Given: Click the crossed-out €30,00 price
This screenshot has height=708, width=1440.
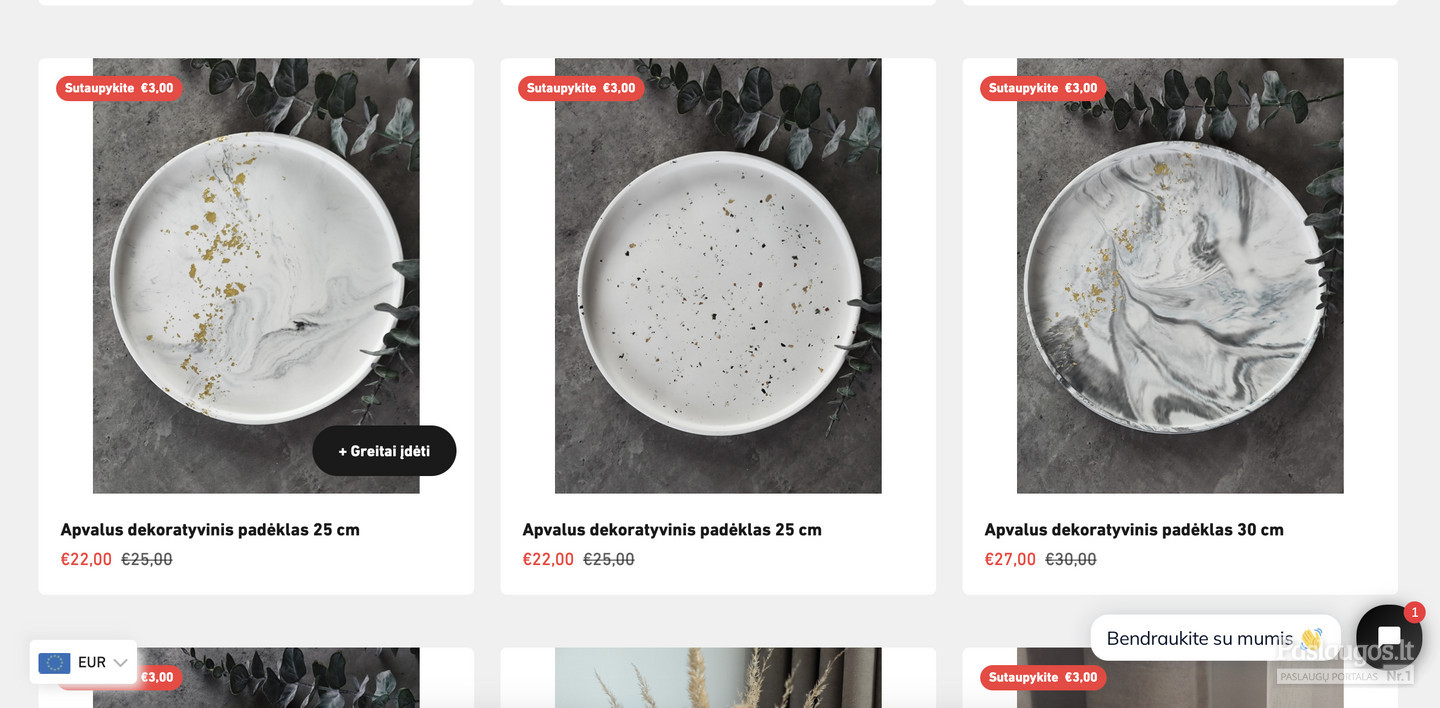Looking at the screenshot, I should [1071, 559].
